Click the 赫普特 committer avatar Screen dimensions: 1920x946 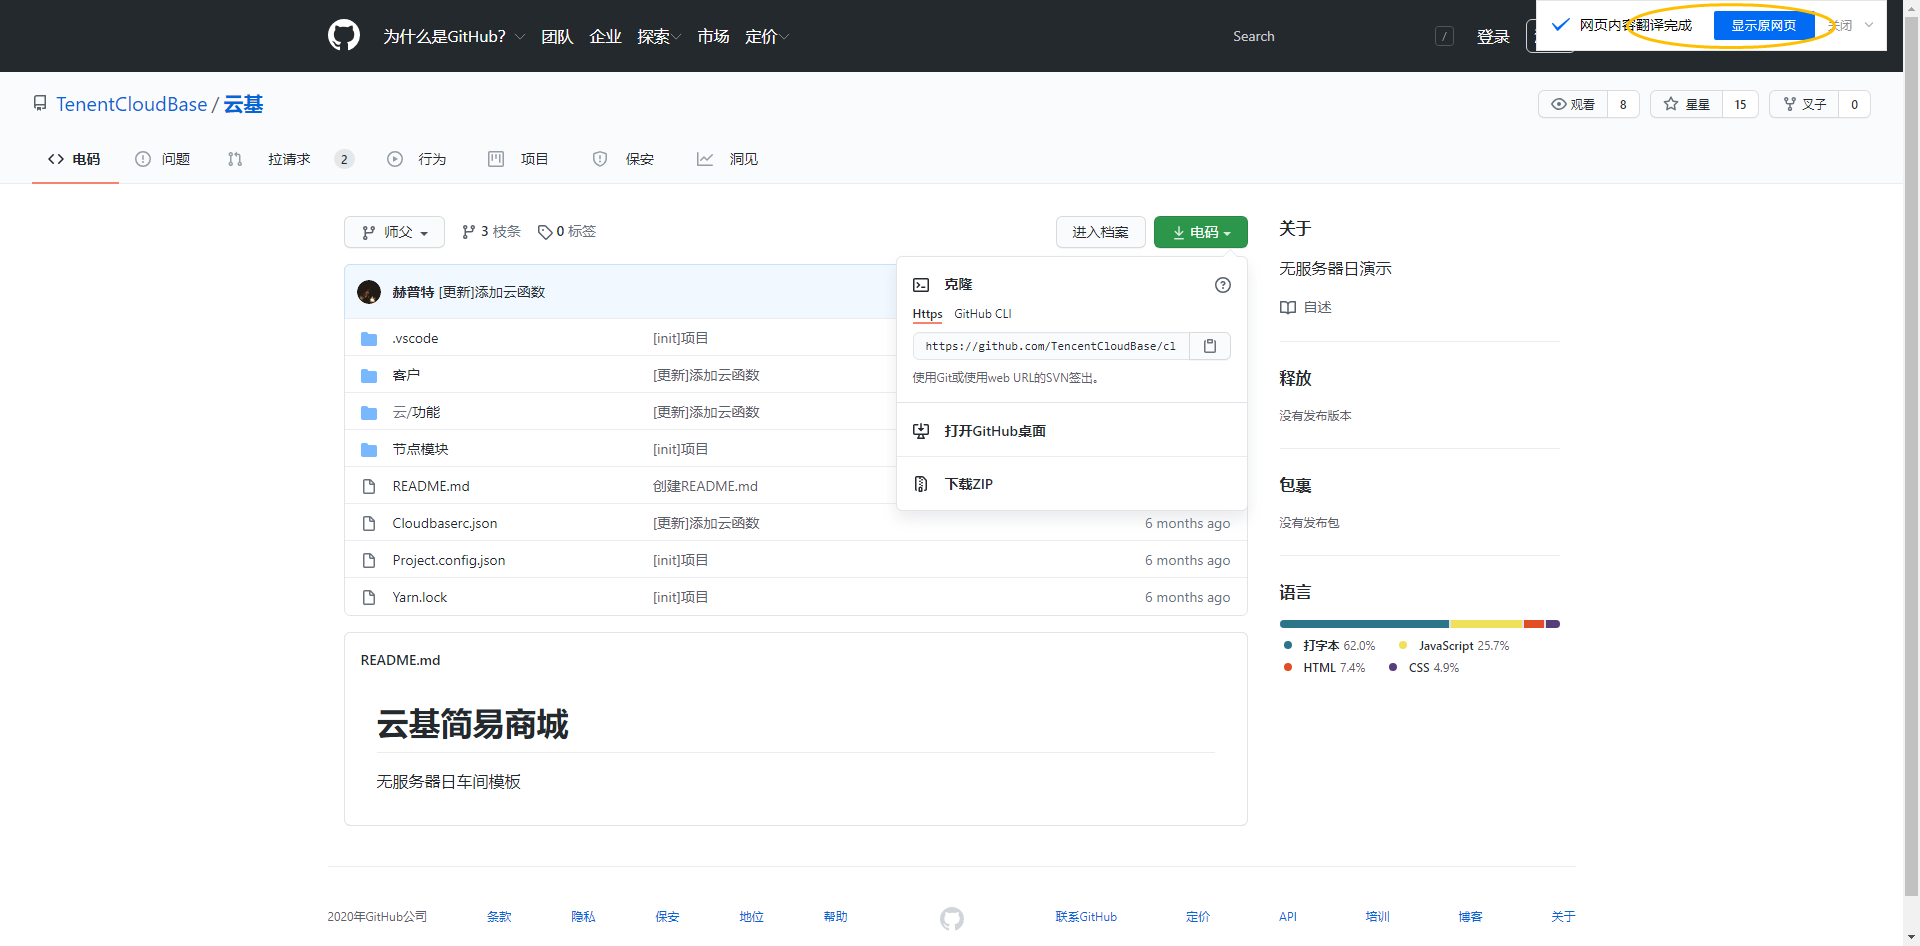[369, 292]
